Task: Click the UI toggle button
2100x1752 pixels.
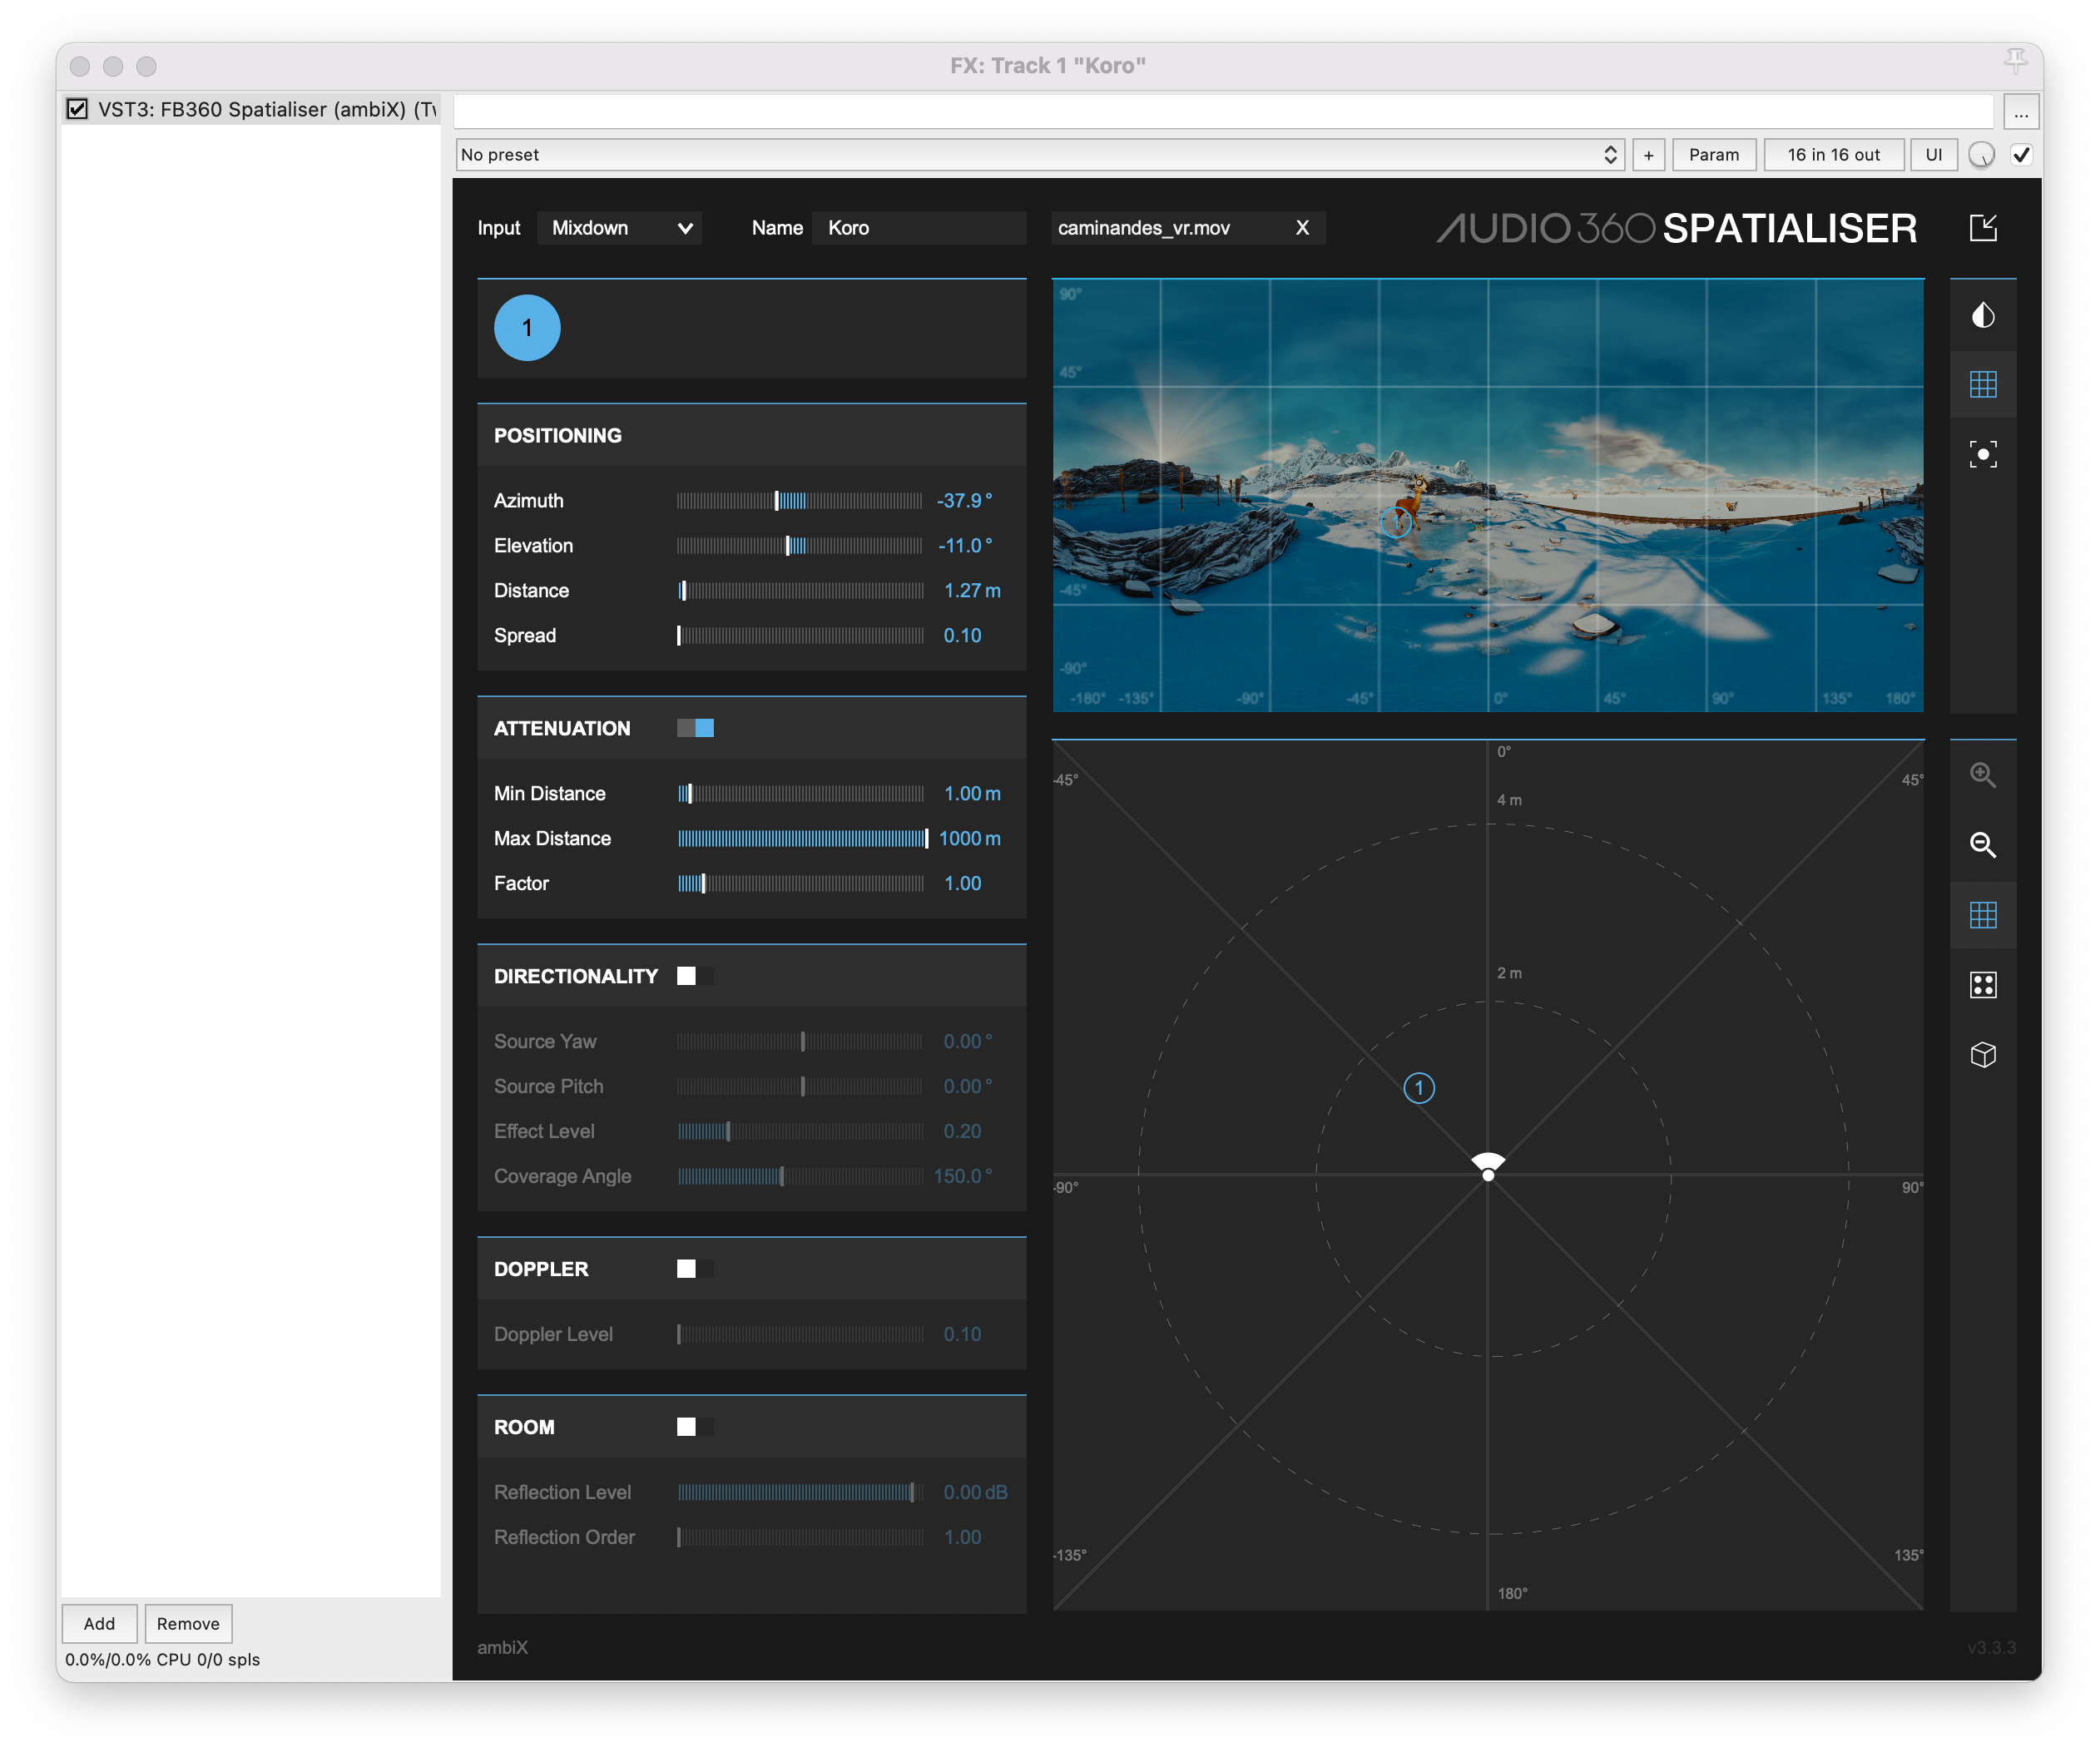Action: (x=1932, y=155)
